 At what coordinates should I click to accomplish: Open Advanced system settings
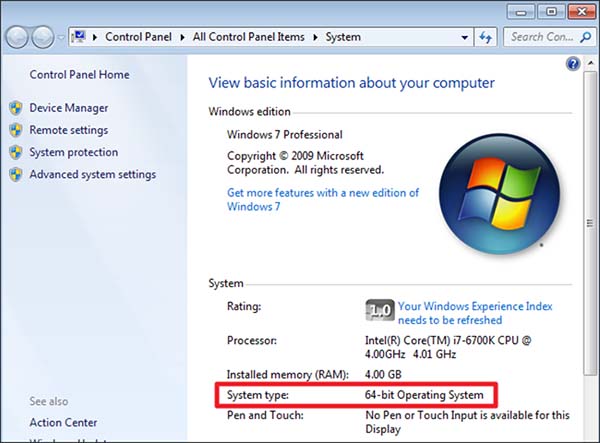pos(92,175)
